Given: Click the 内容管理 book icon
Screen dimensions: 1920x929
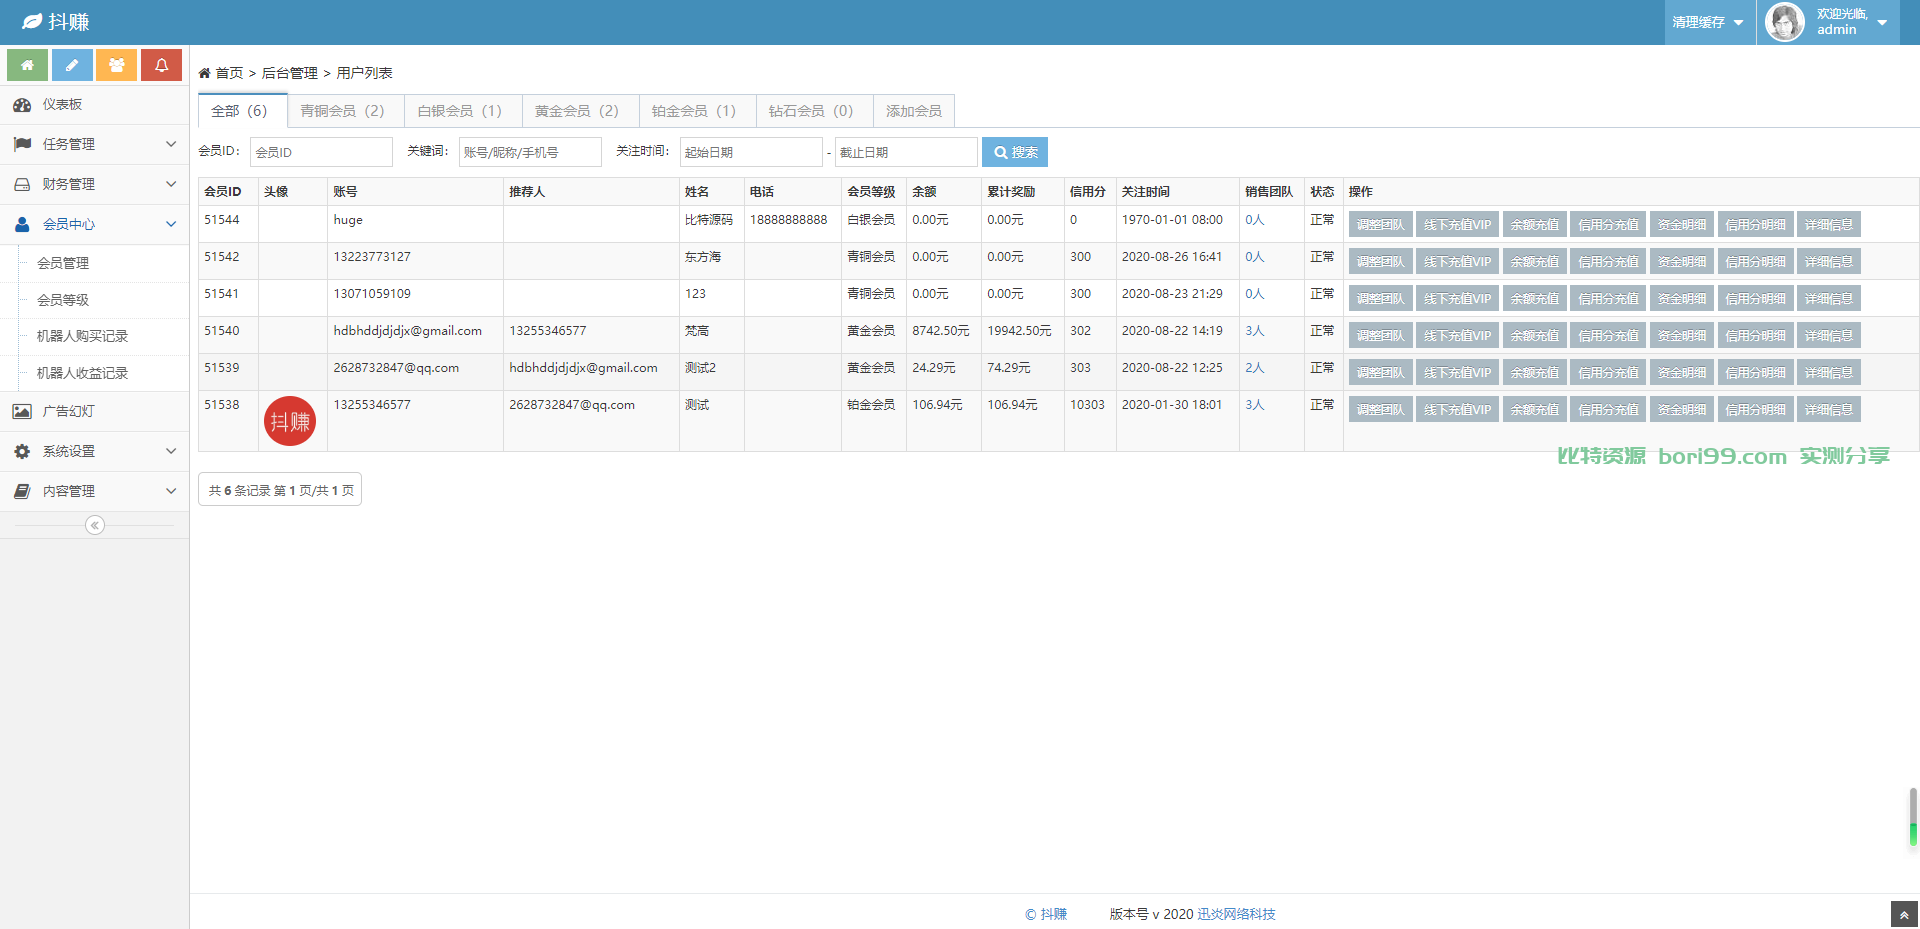Looking at the screenshot, I should pos(22,491).
